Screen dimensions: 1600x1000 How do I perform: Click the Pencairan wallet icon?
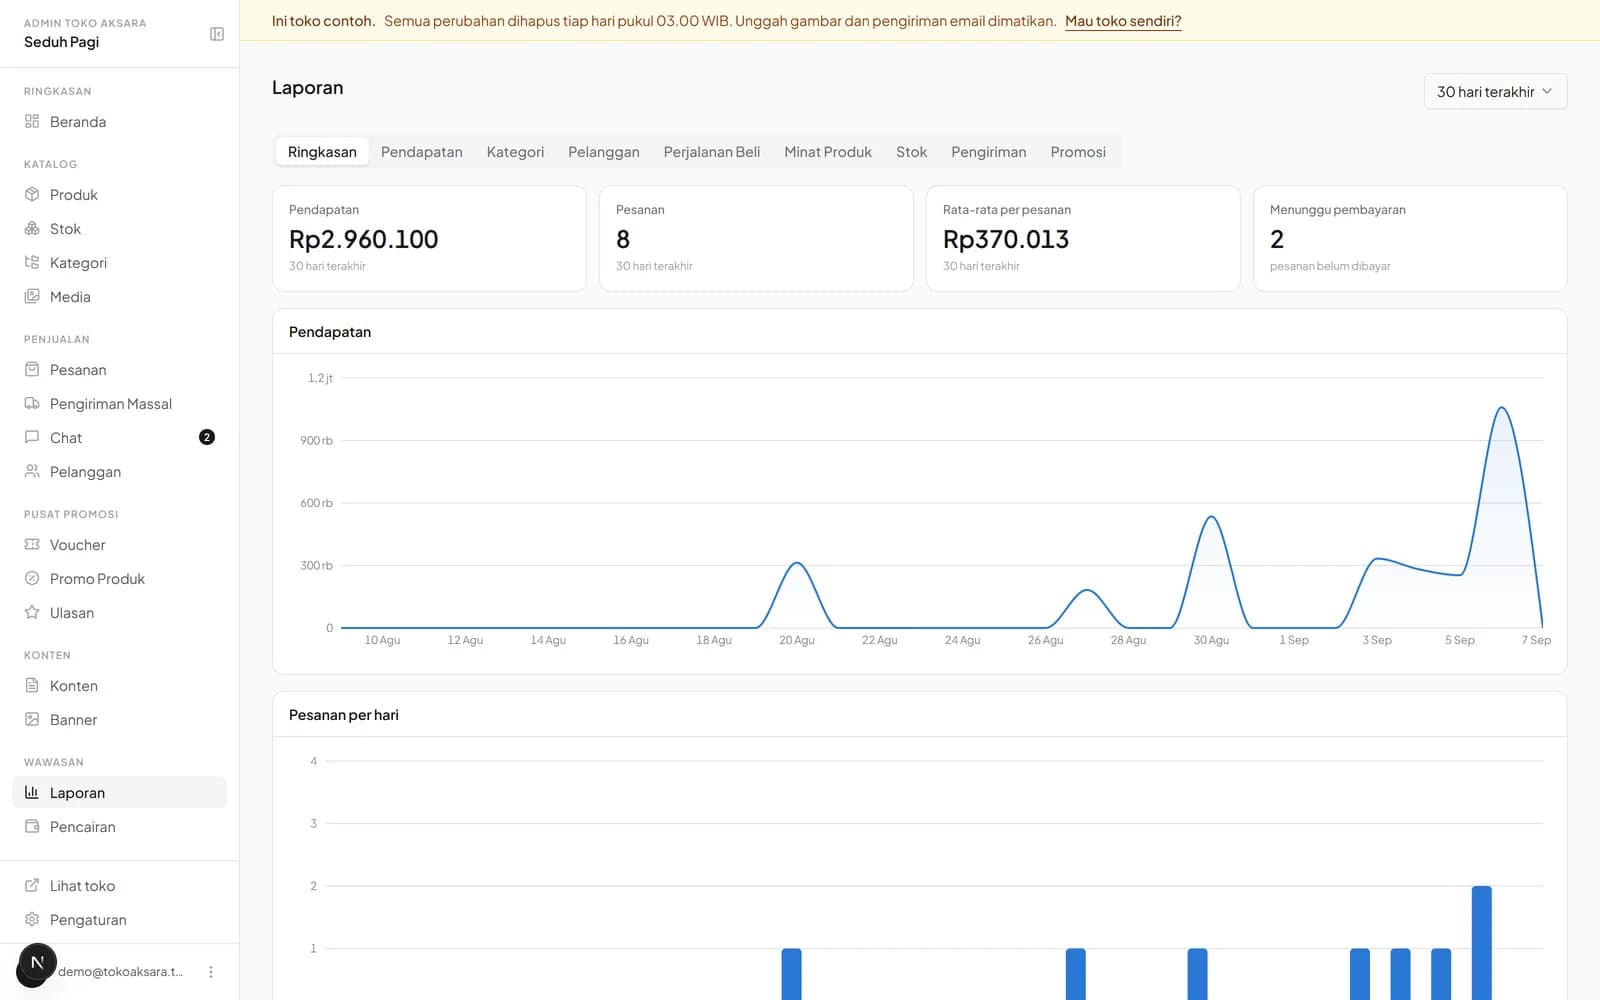tap(32, 826)
